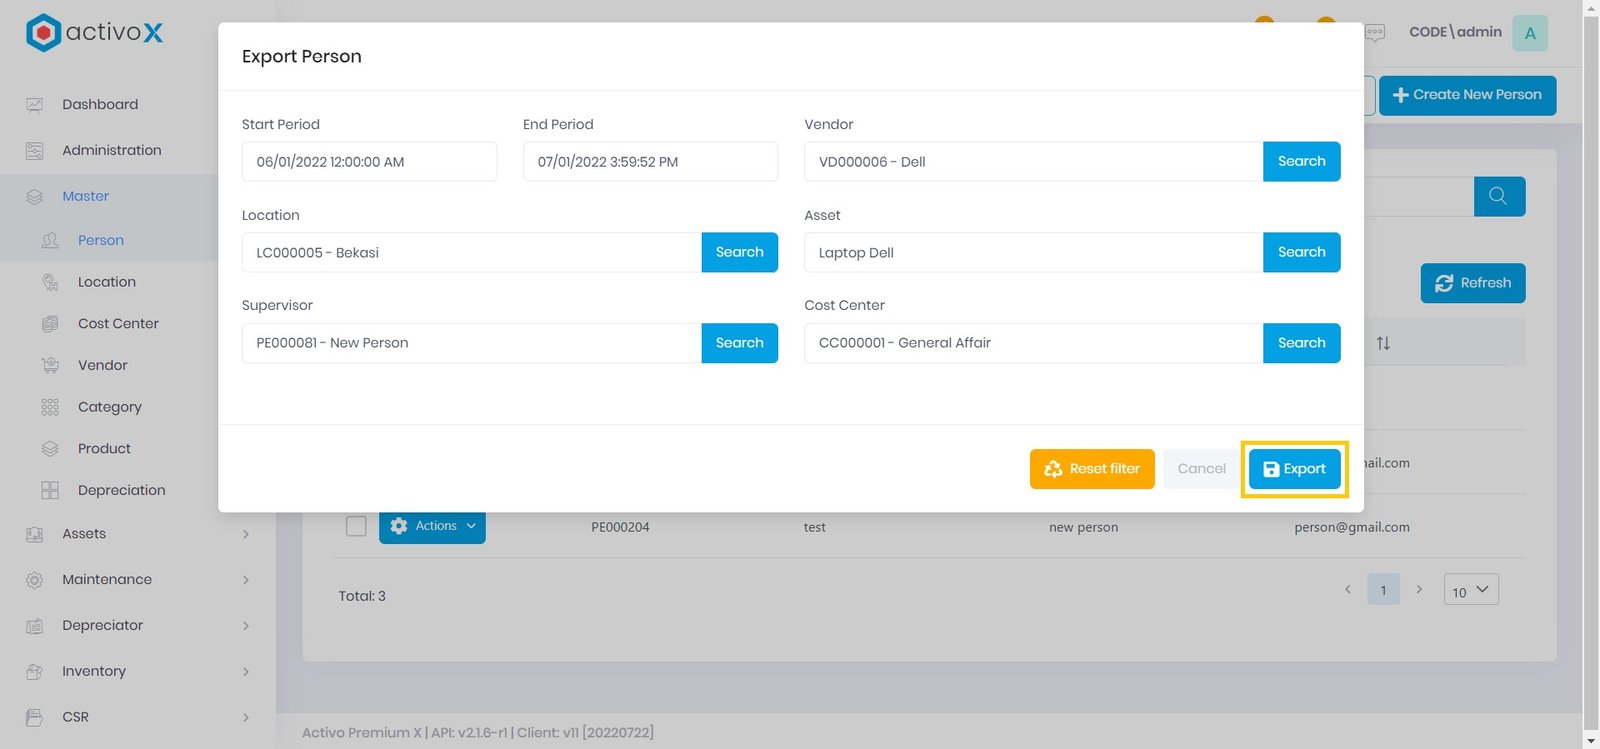Select Cost Center in the sidebar
The height and width of the screenshot is (749, 1600).
click(x=118, y=324)
